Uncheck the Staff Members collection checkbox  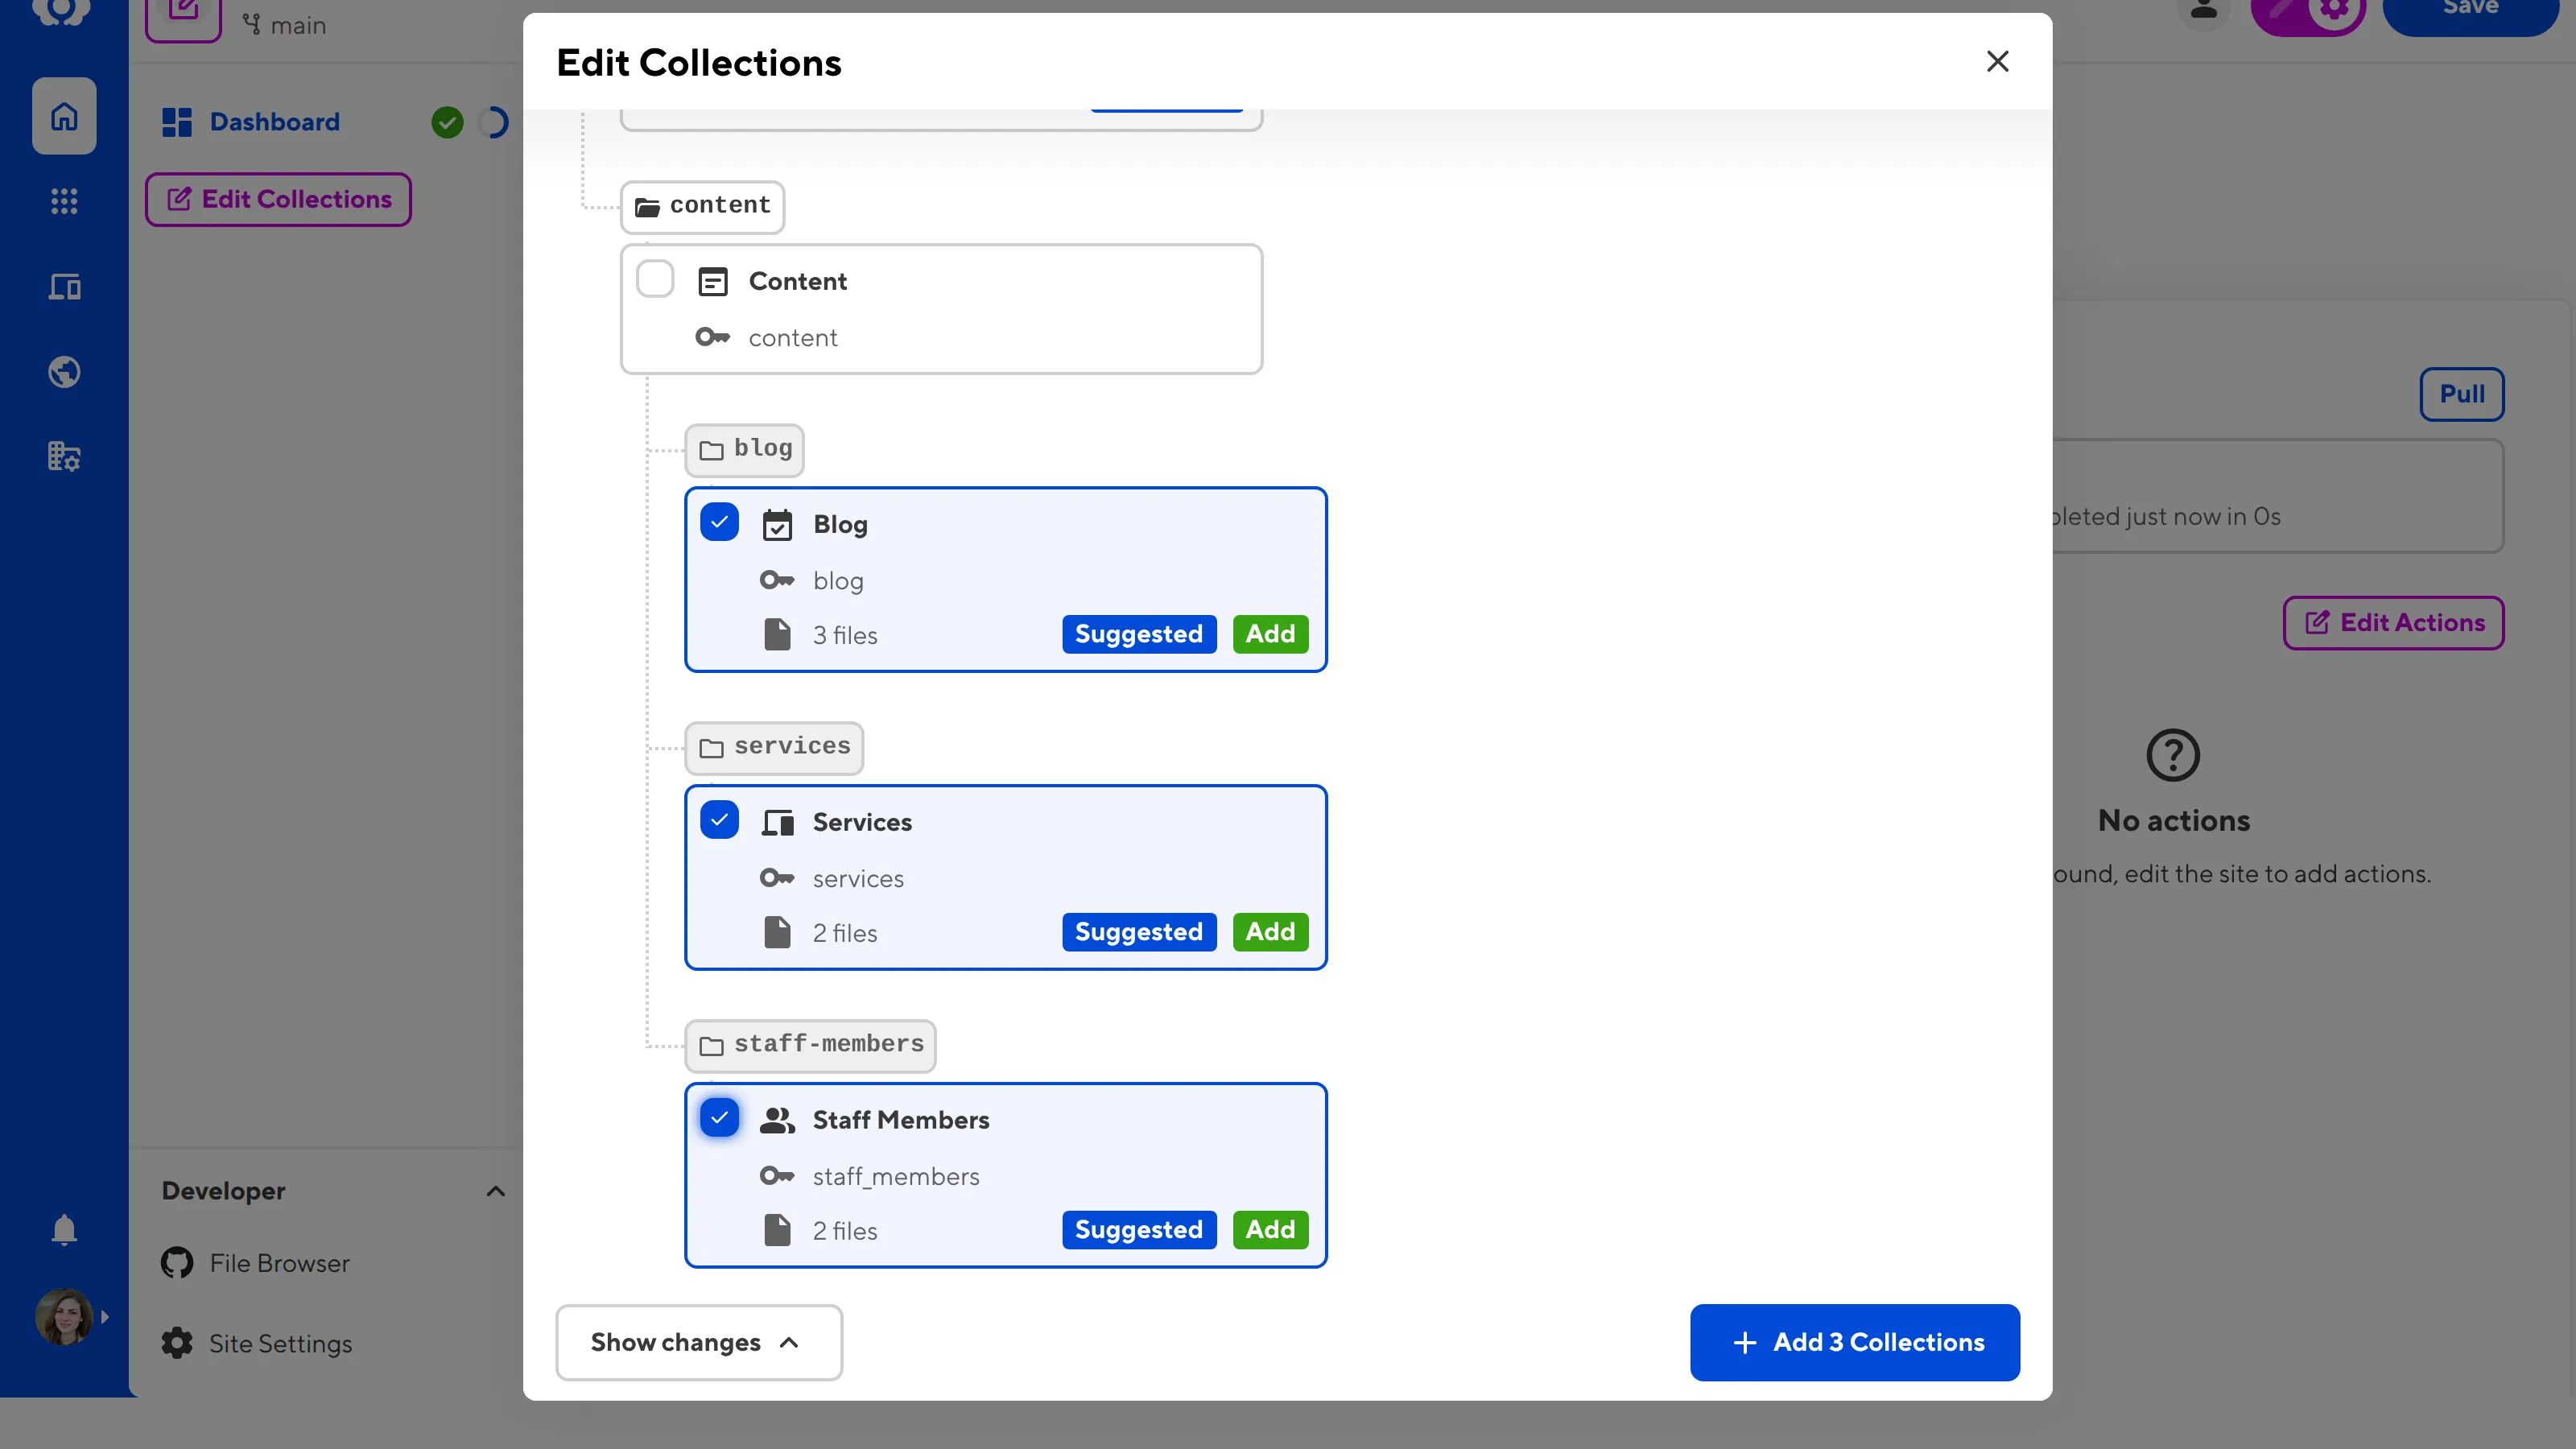click(719, 1117)
